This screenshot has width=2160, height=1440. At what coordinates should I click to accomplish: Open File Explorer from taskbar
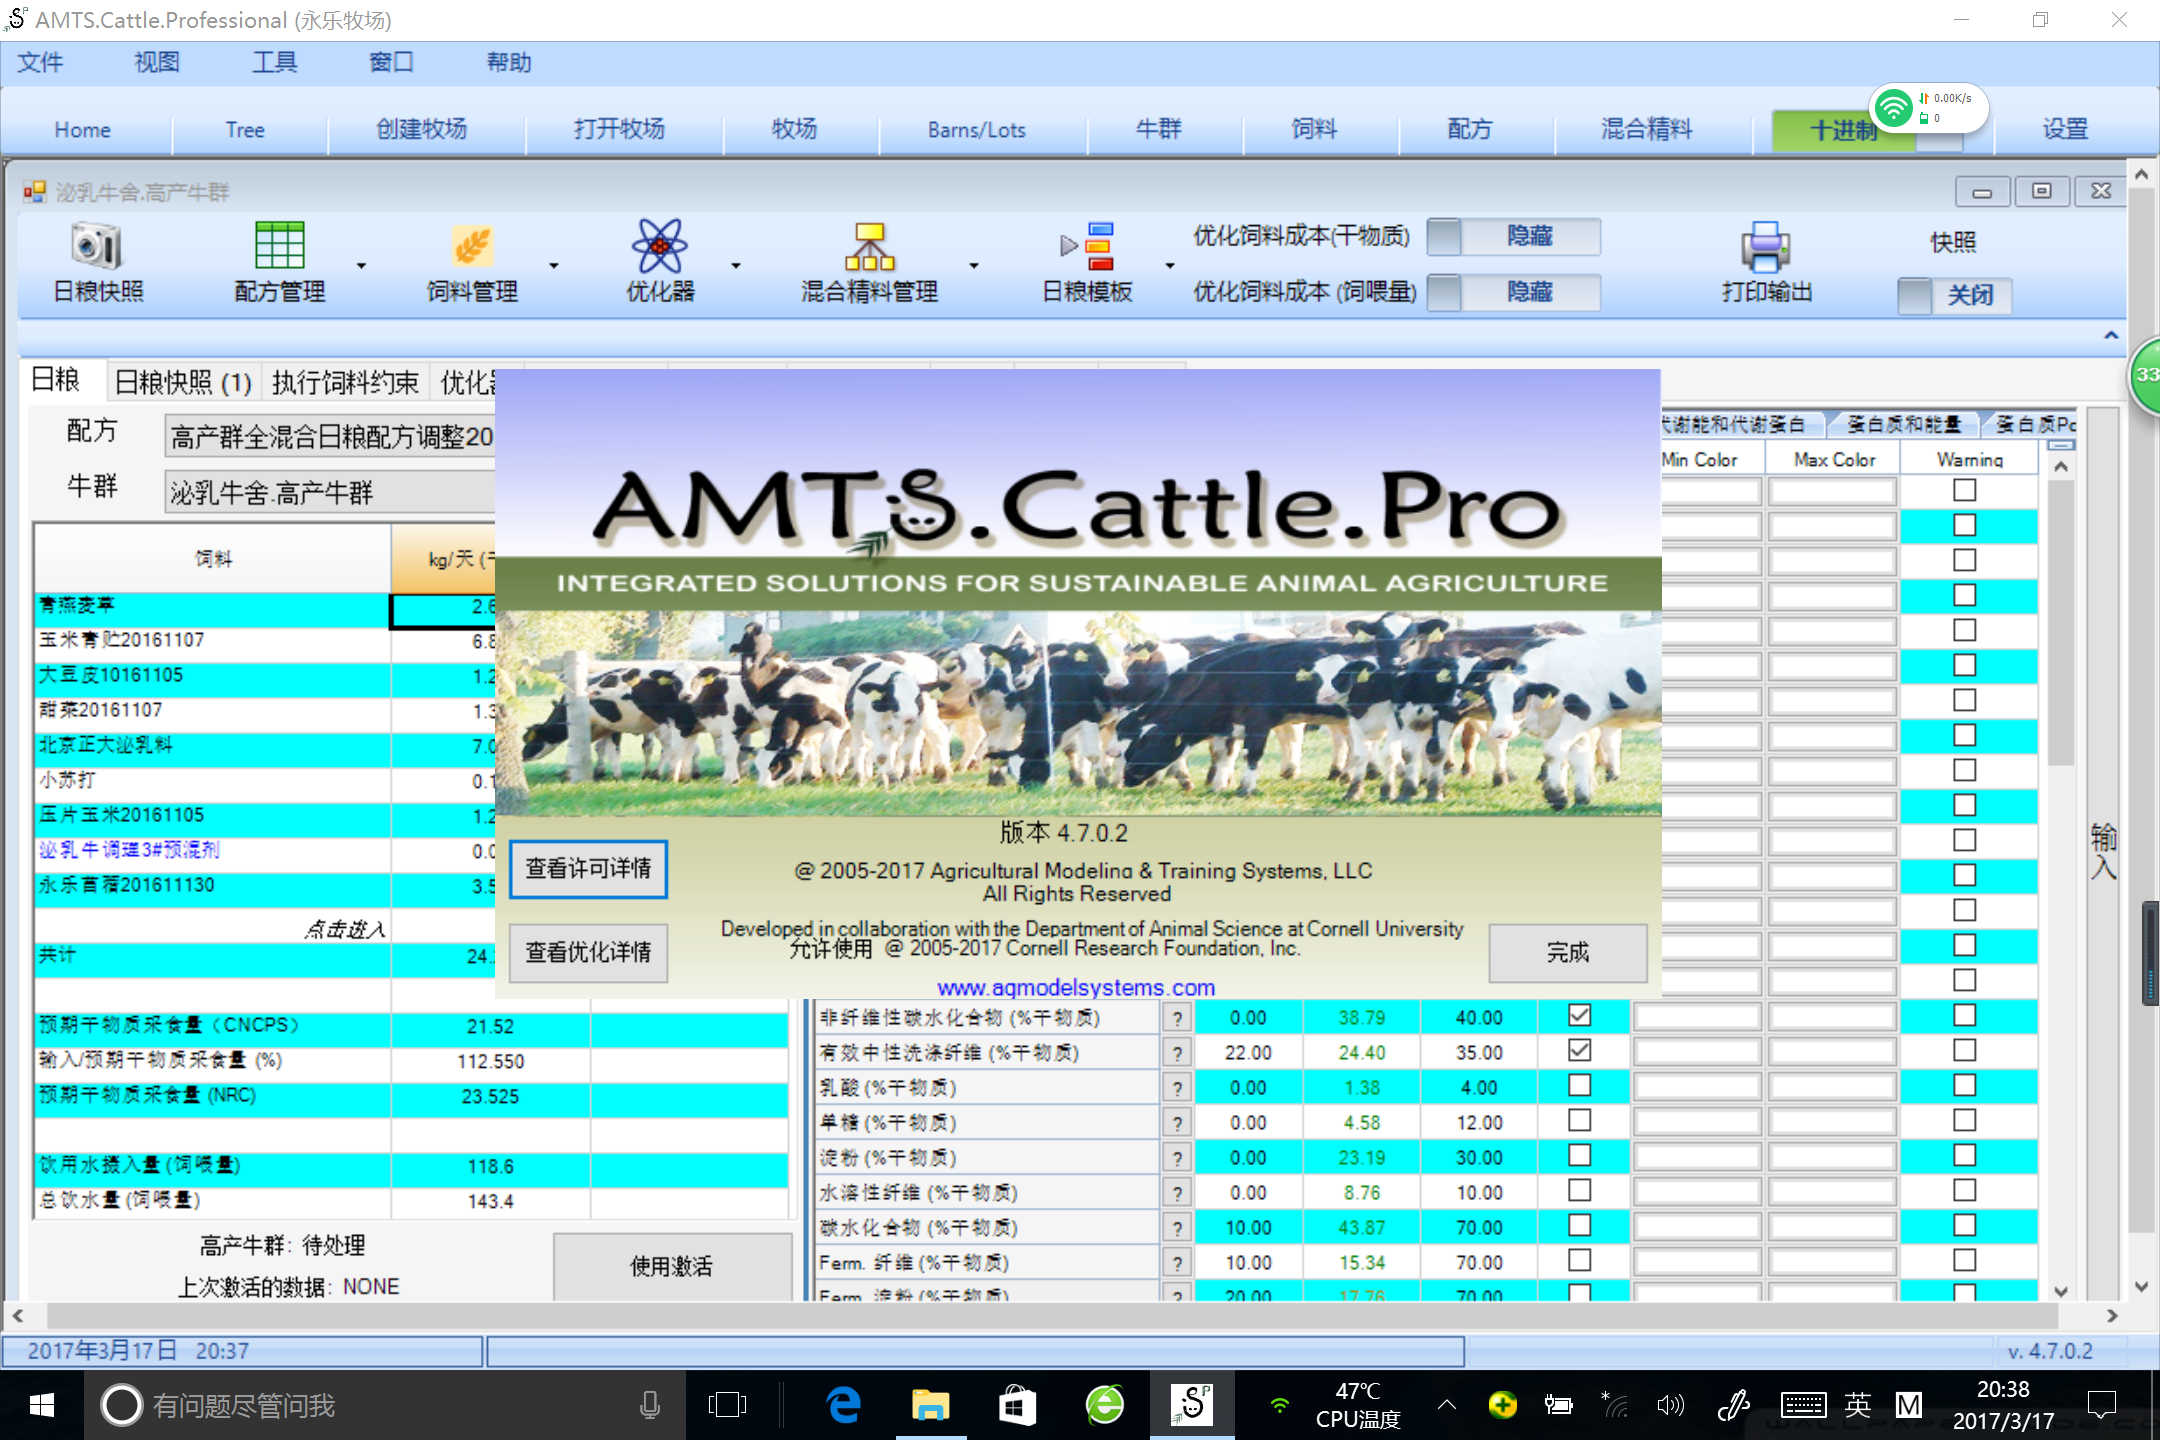tap(930, 1405)
